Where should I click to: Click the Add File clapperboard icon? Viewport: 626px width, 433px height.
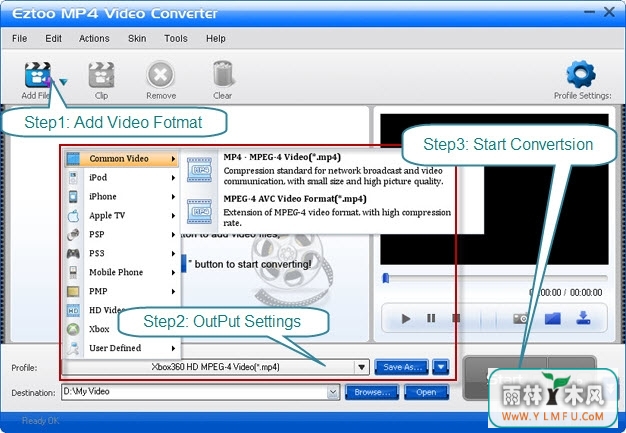(x=37, y=75)
